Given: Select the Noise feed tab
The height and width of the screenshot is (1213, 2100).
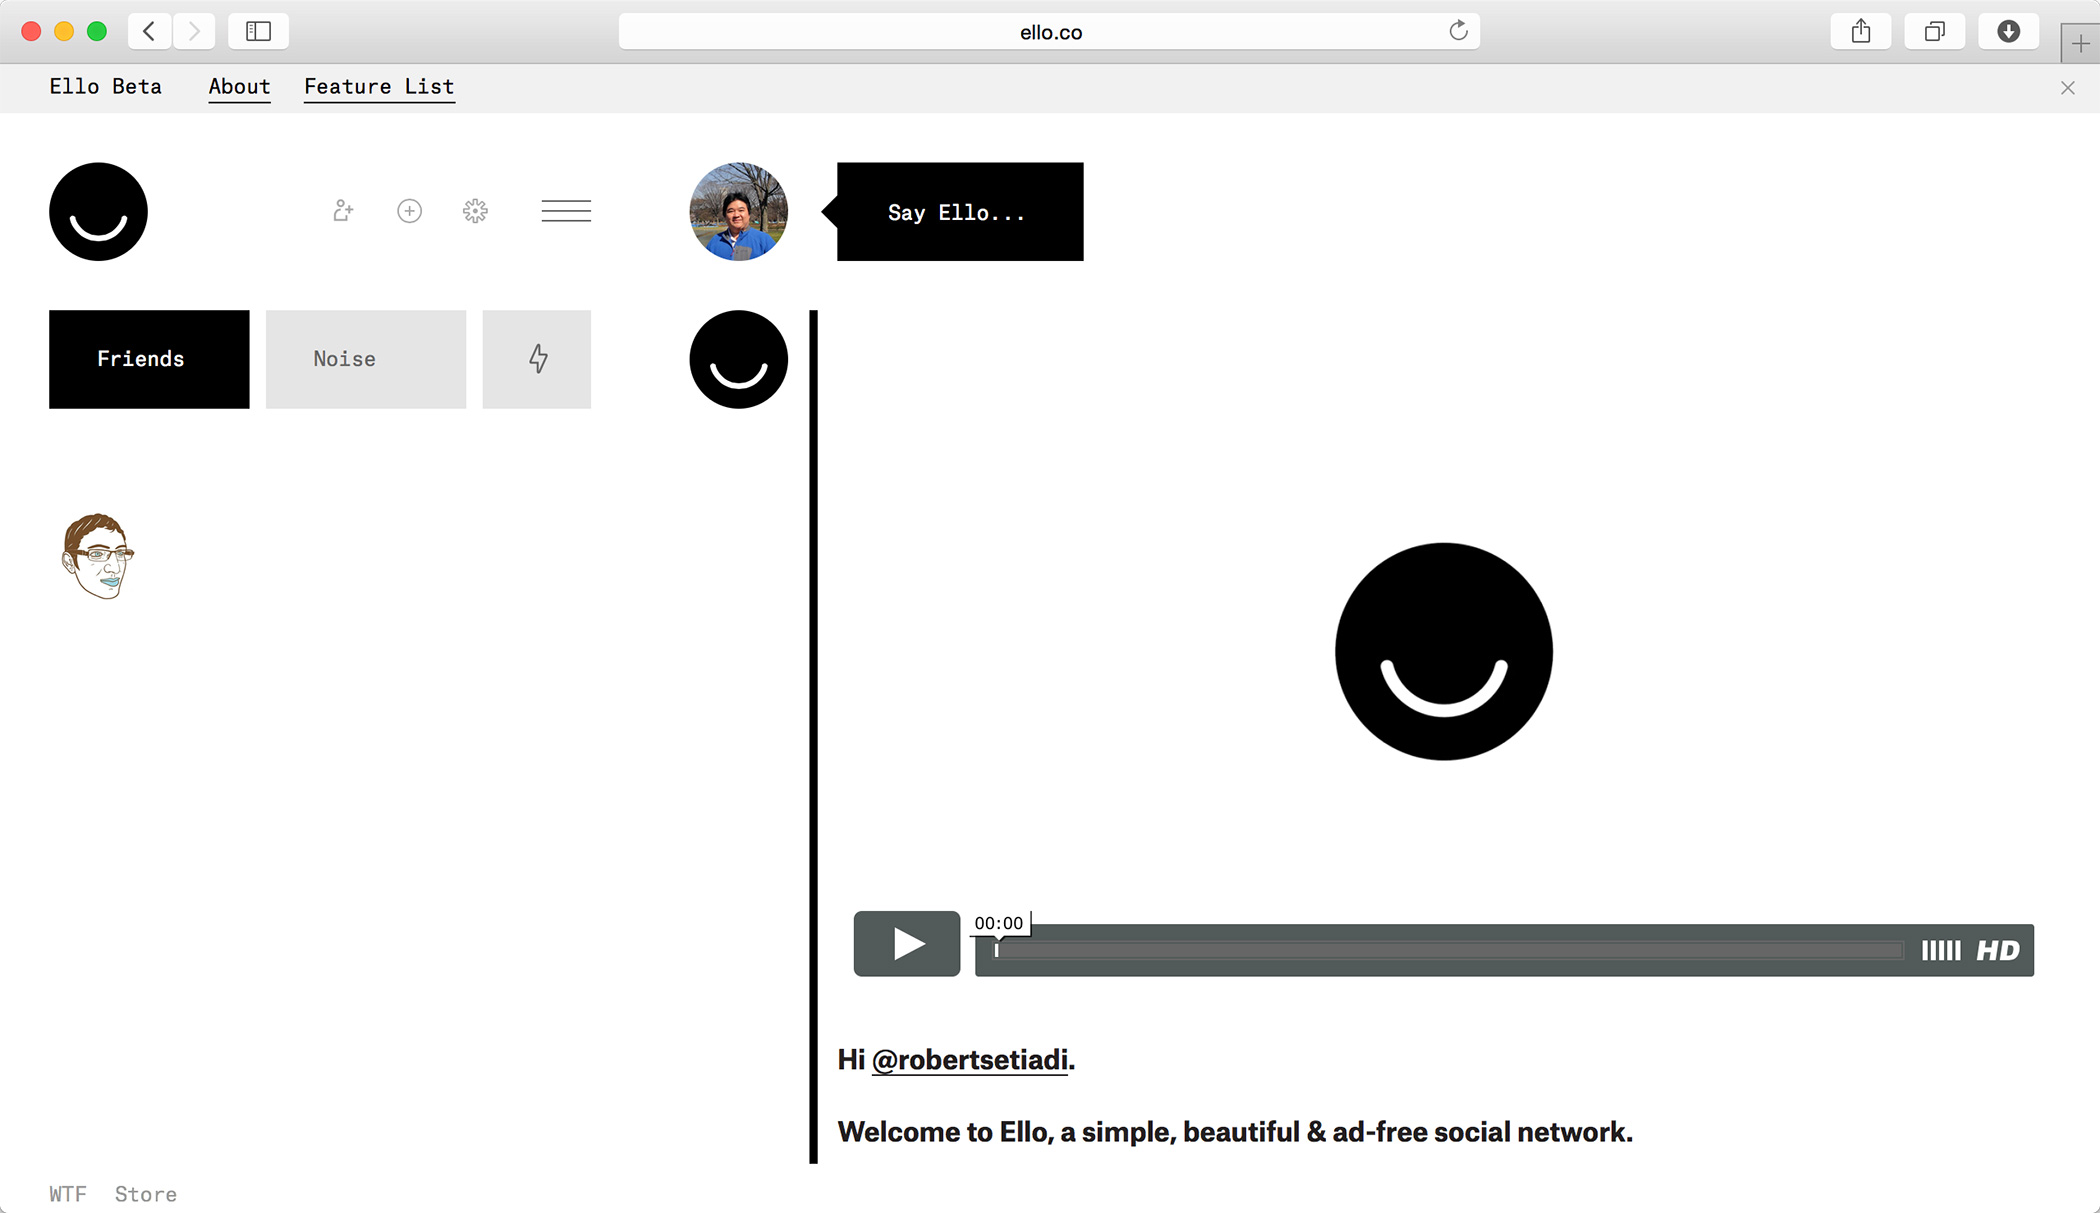Looking at the screenshot, I should (x=345, y=358).
